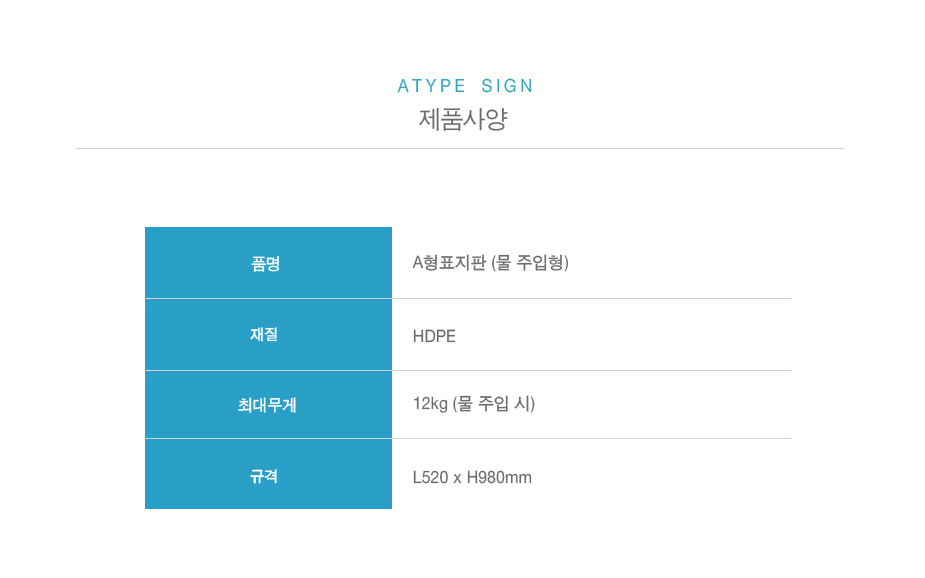This screenshot has height=578, width=925.
Task: Click the divider line under the 12kg row
Action: (591, 438)
